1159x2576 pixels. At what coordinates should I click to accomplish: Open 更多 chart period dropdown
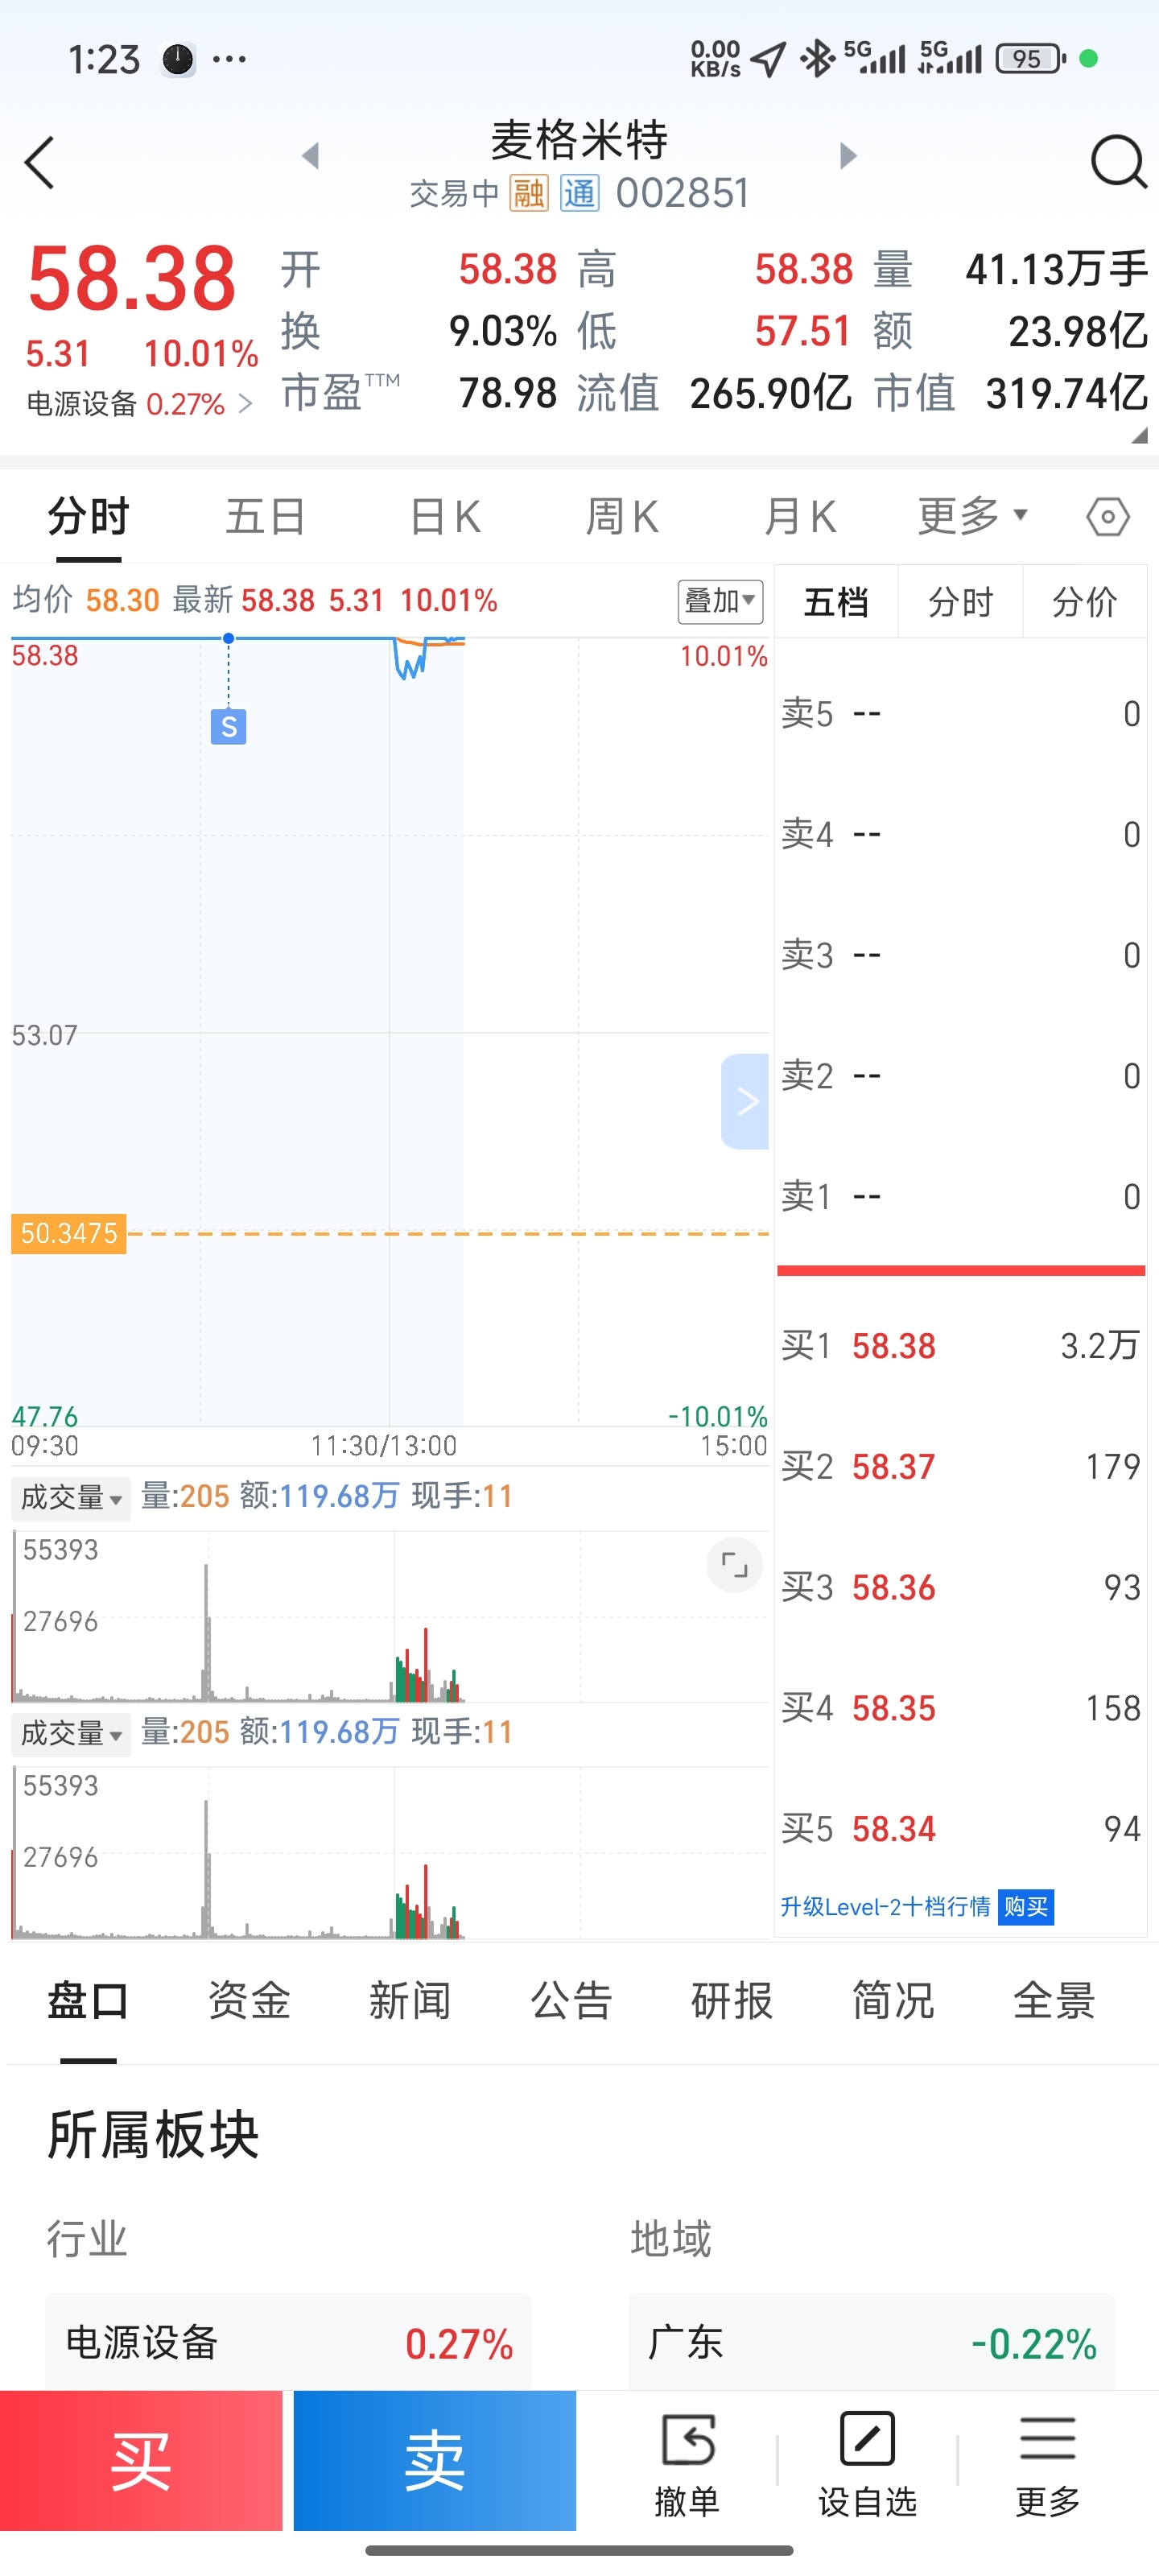[972, 516]
